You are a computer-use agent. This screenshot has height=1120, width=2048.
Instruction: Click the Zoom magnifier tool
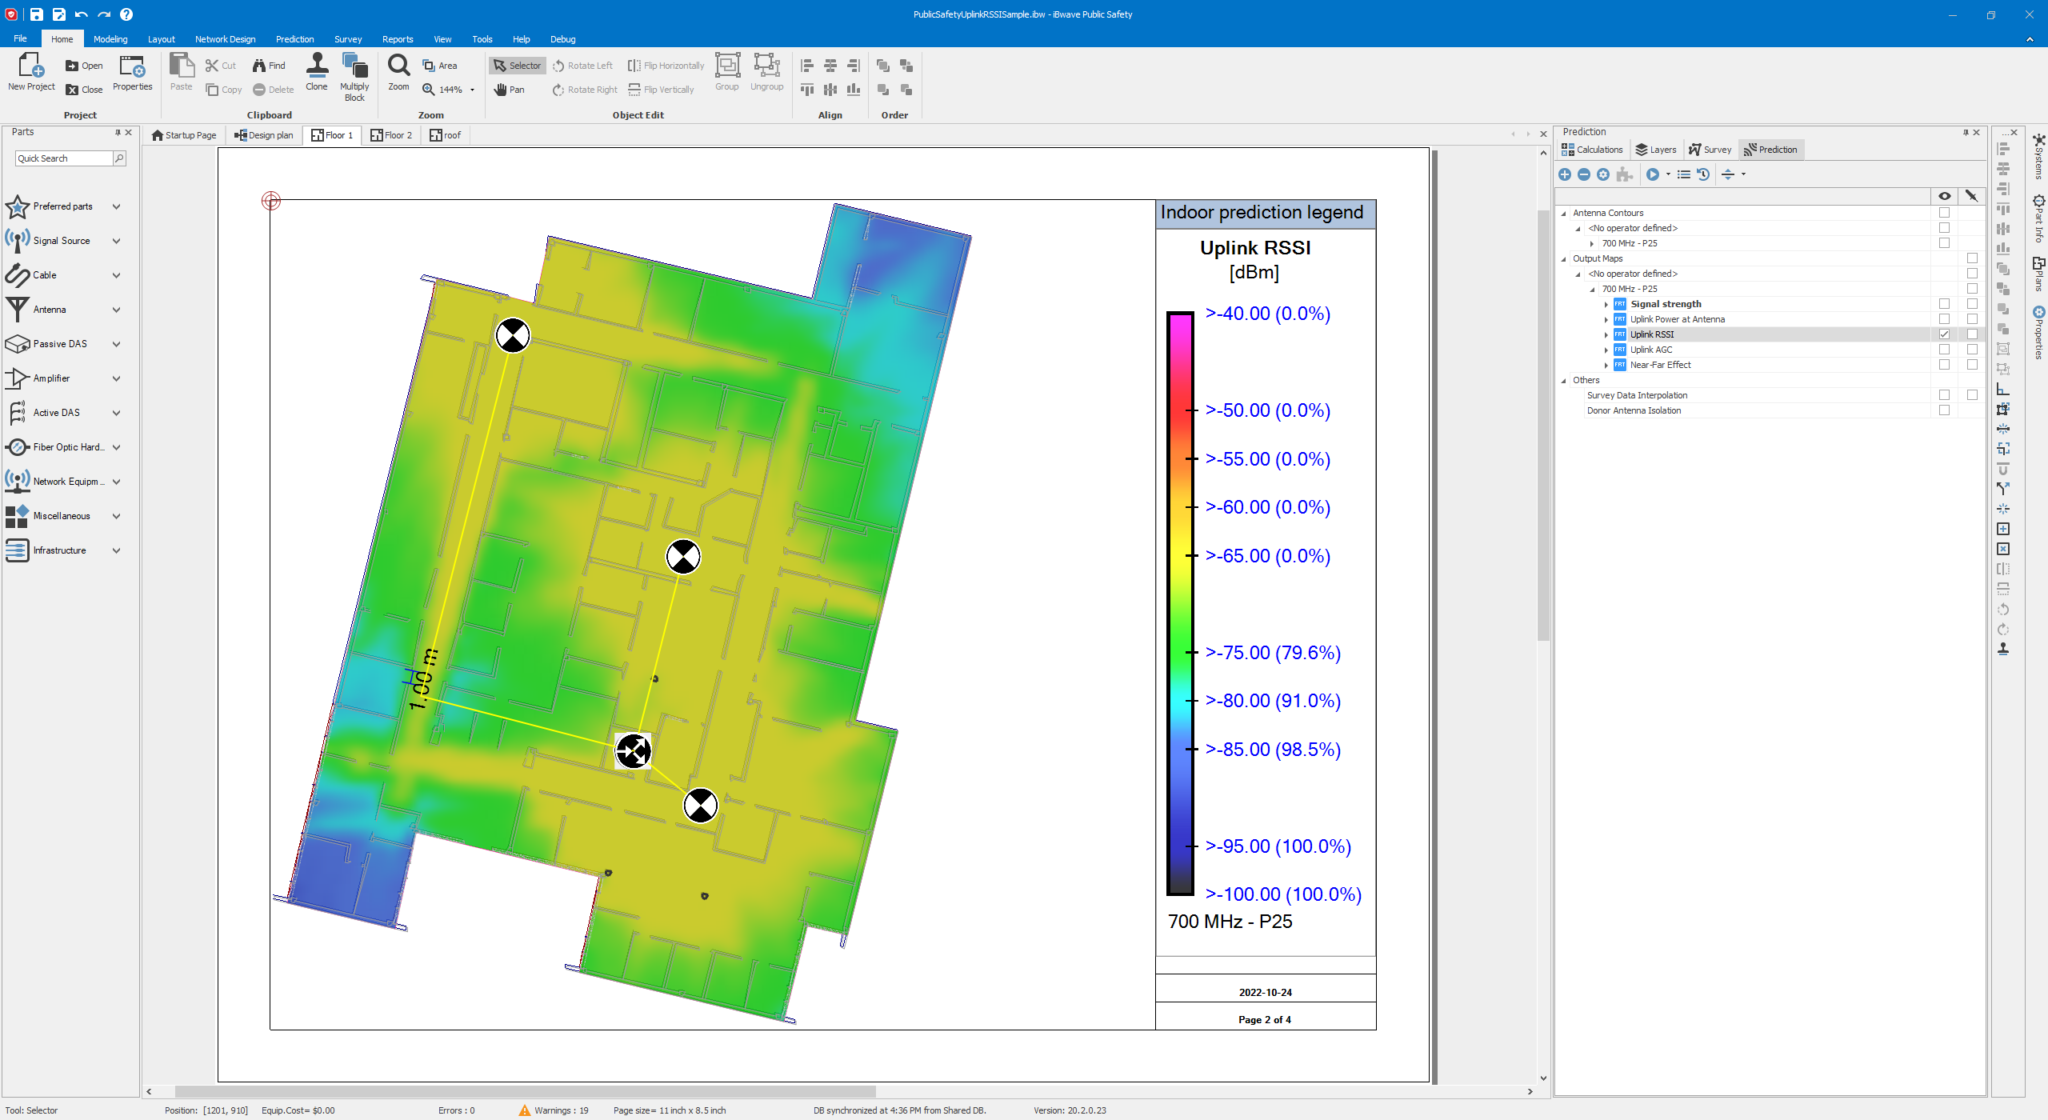397,70
